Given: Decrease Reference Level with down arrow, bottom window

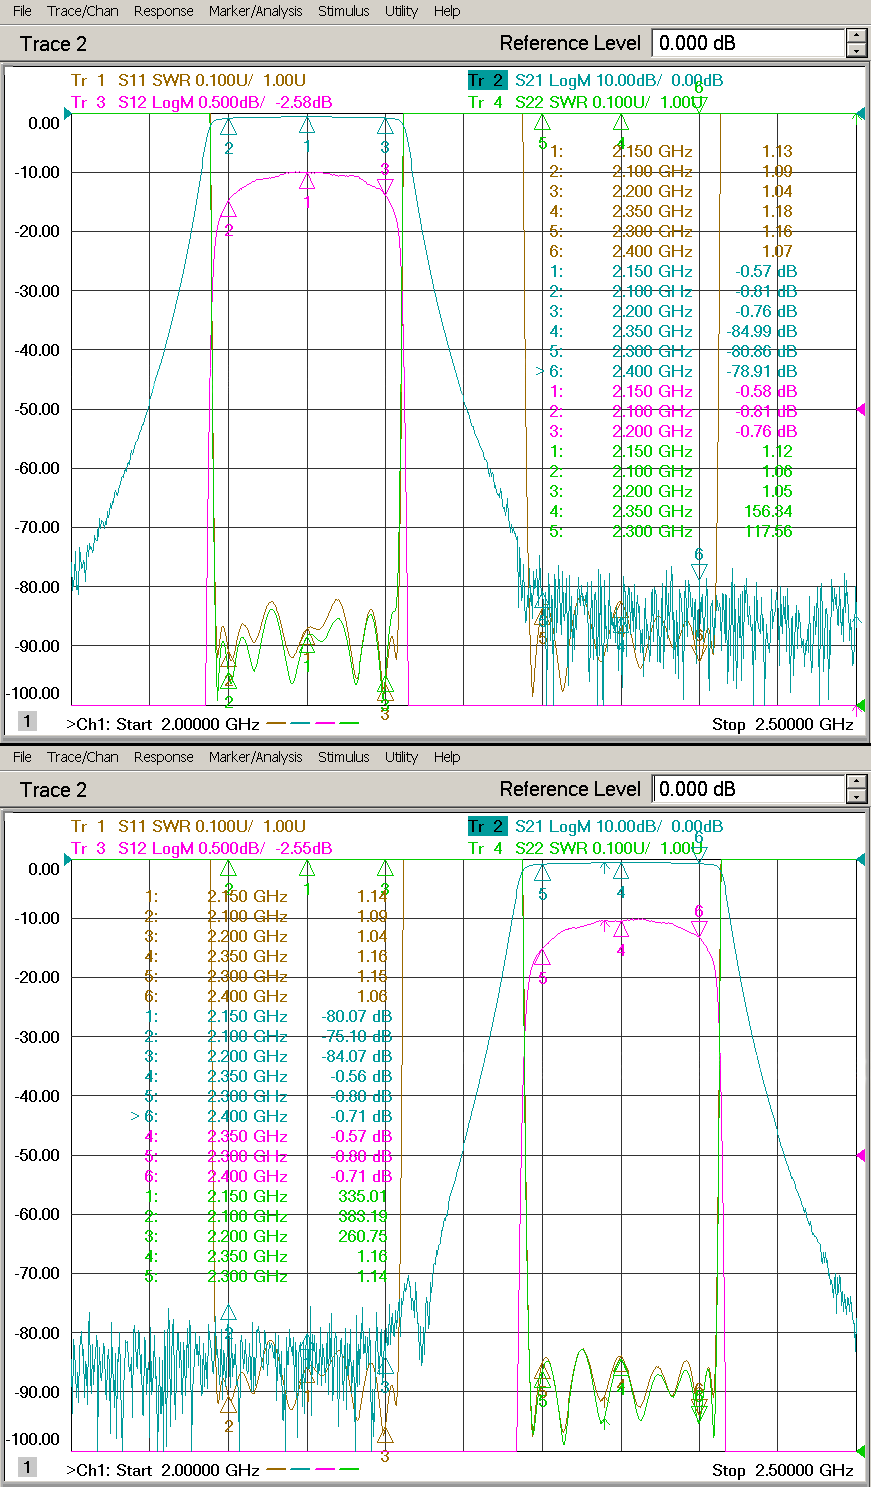Looking at the screenshot, I should [856, 797].
